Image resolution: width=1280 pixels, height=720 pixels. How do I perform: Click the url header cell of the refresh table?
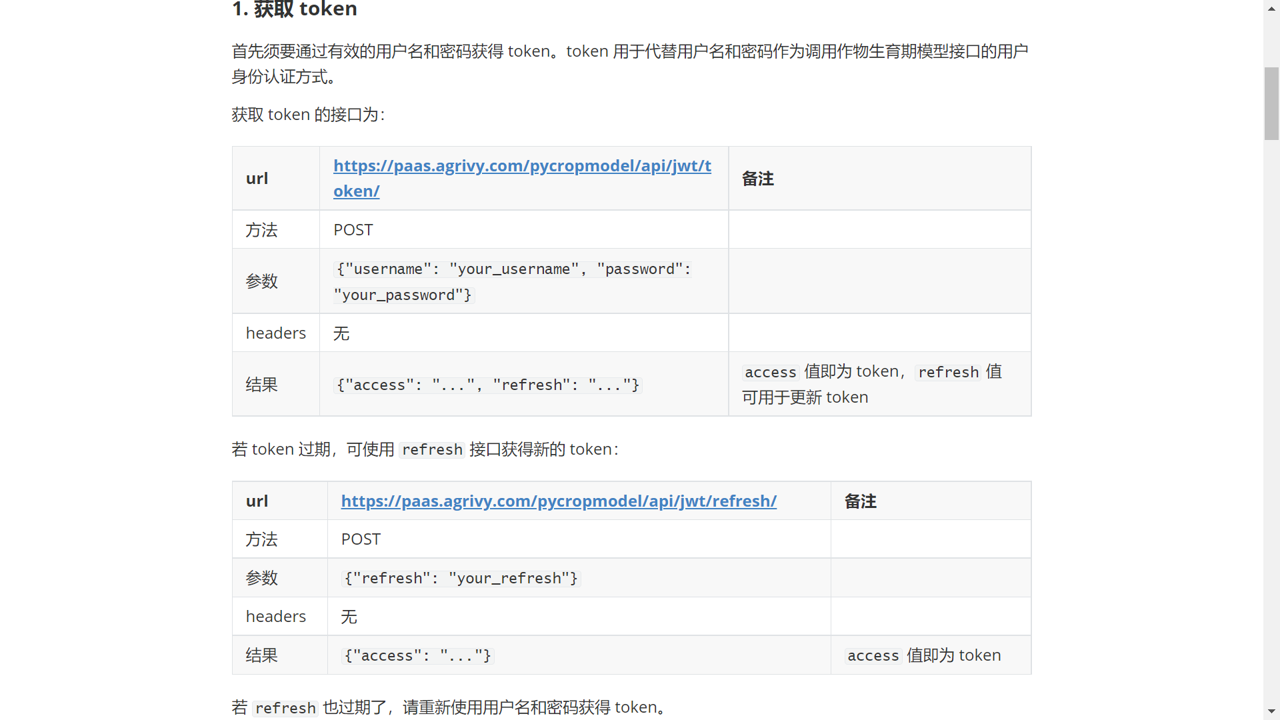tap(257, 501)
